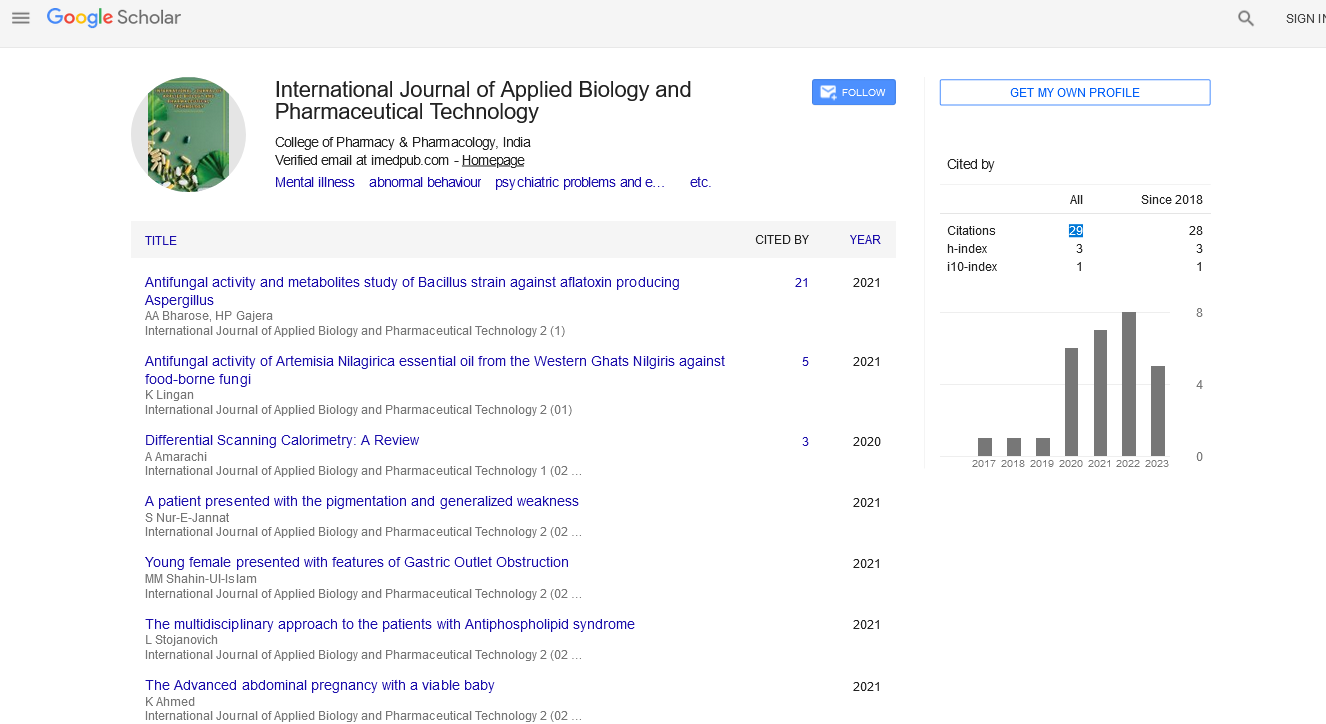This screenshot has width=1326, height=724.
Task: Click the journal profile name heading
Action: [483, 101]
